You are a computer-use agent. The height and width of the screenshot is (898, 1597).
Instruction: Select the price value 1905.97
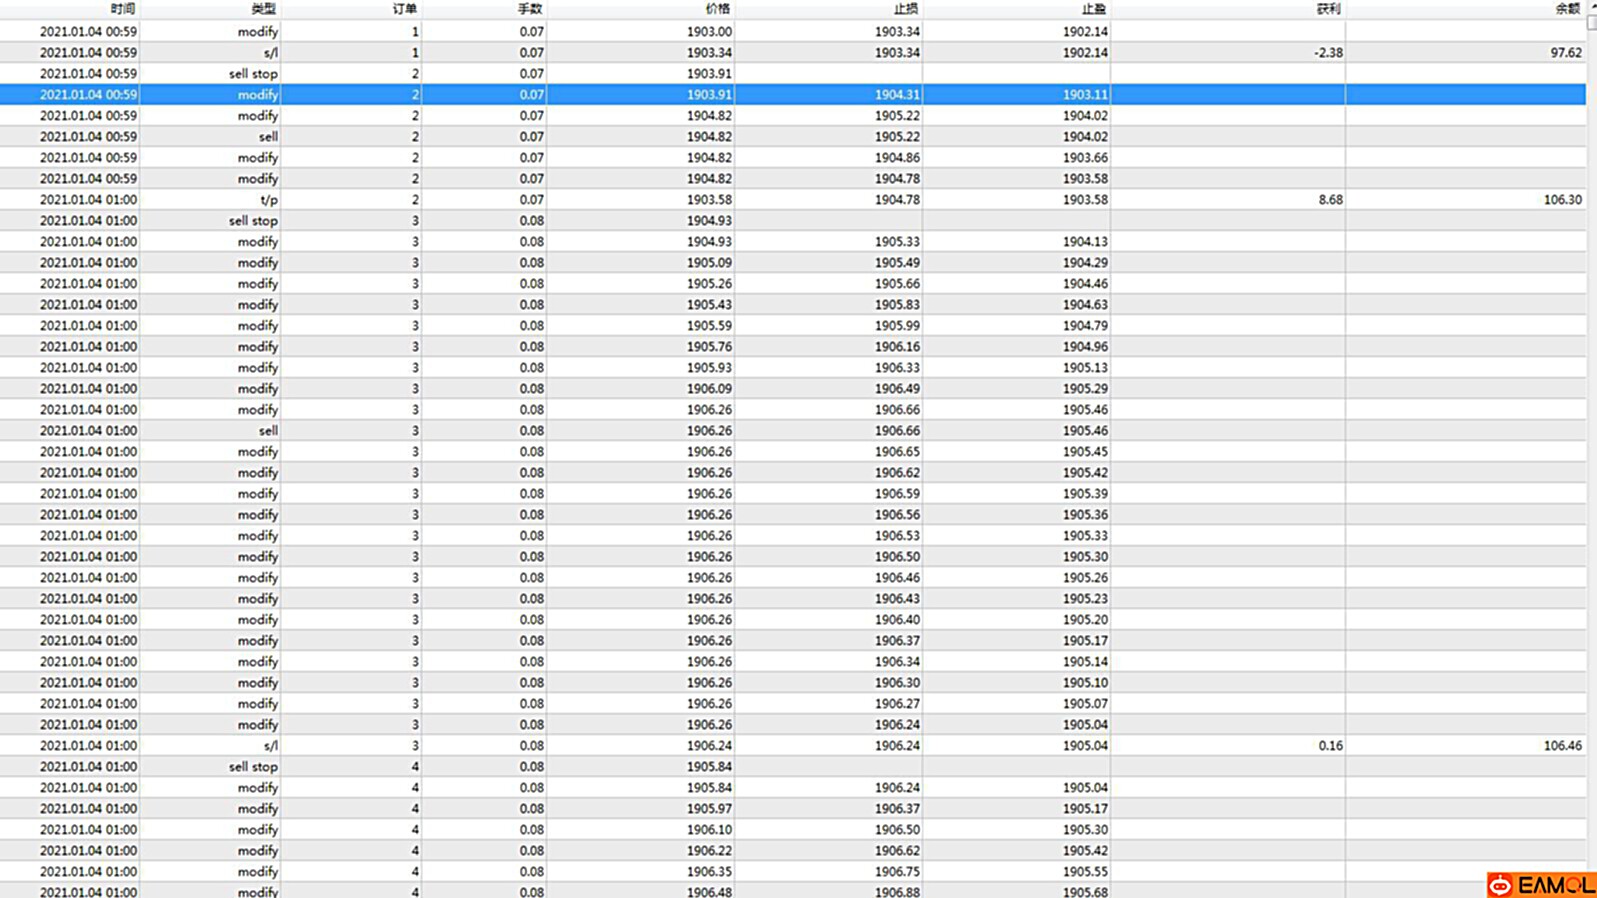point(709,809)
